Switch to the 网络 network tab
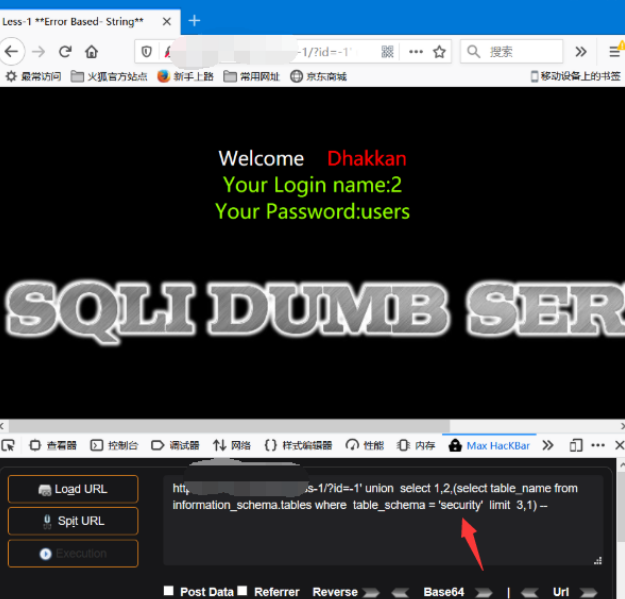The image size is (625, 599). (232, 445)
